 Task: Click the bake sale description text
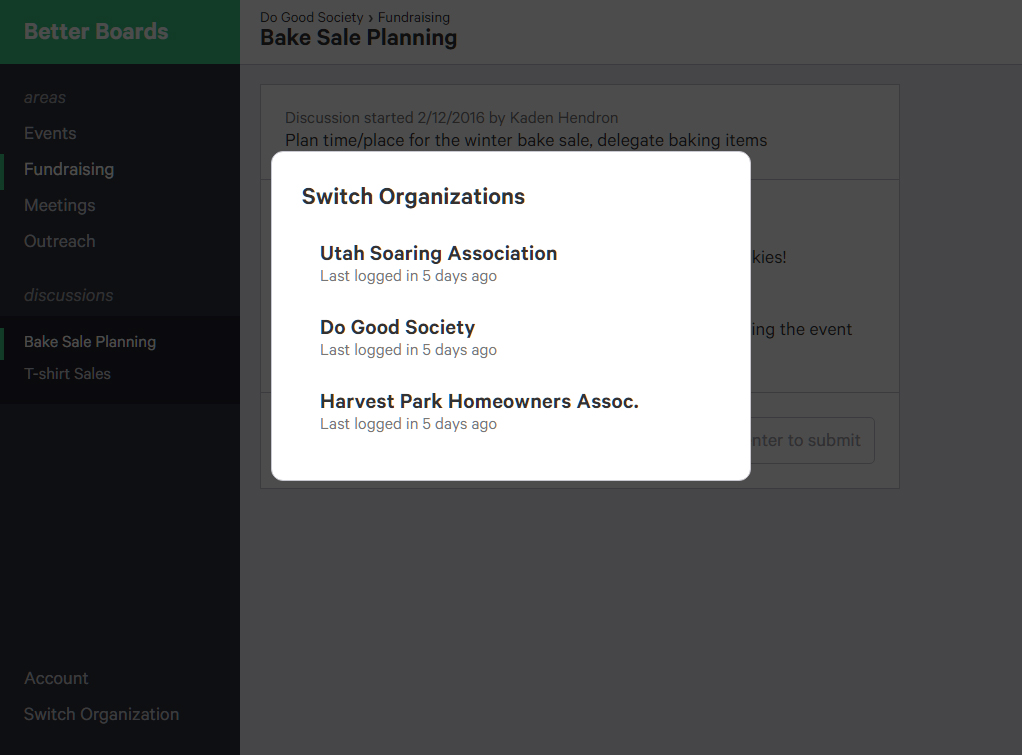[x=526, y=140]
